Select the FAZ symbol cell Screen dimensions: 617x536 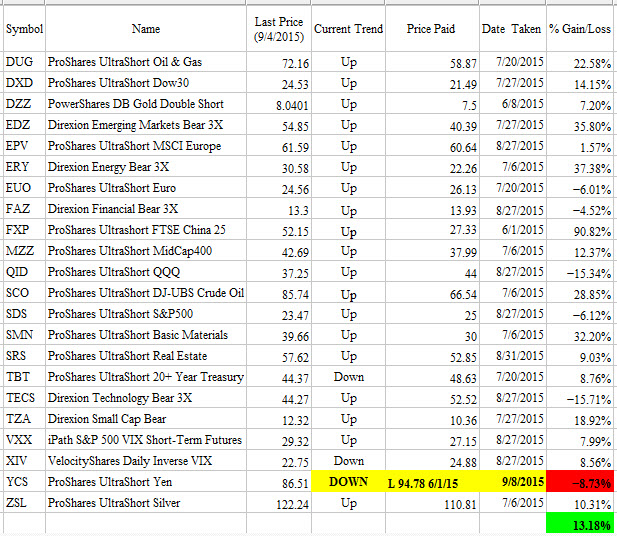24,209
